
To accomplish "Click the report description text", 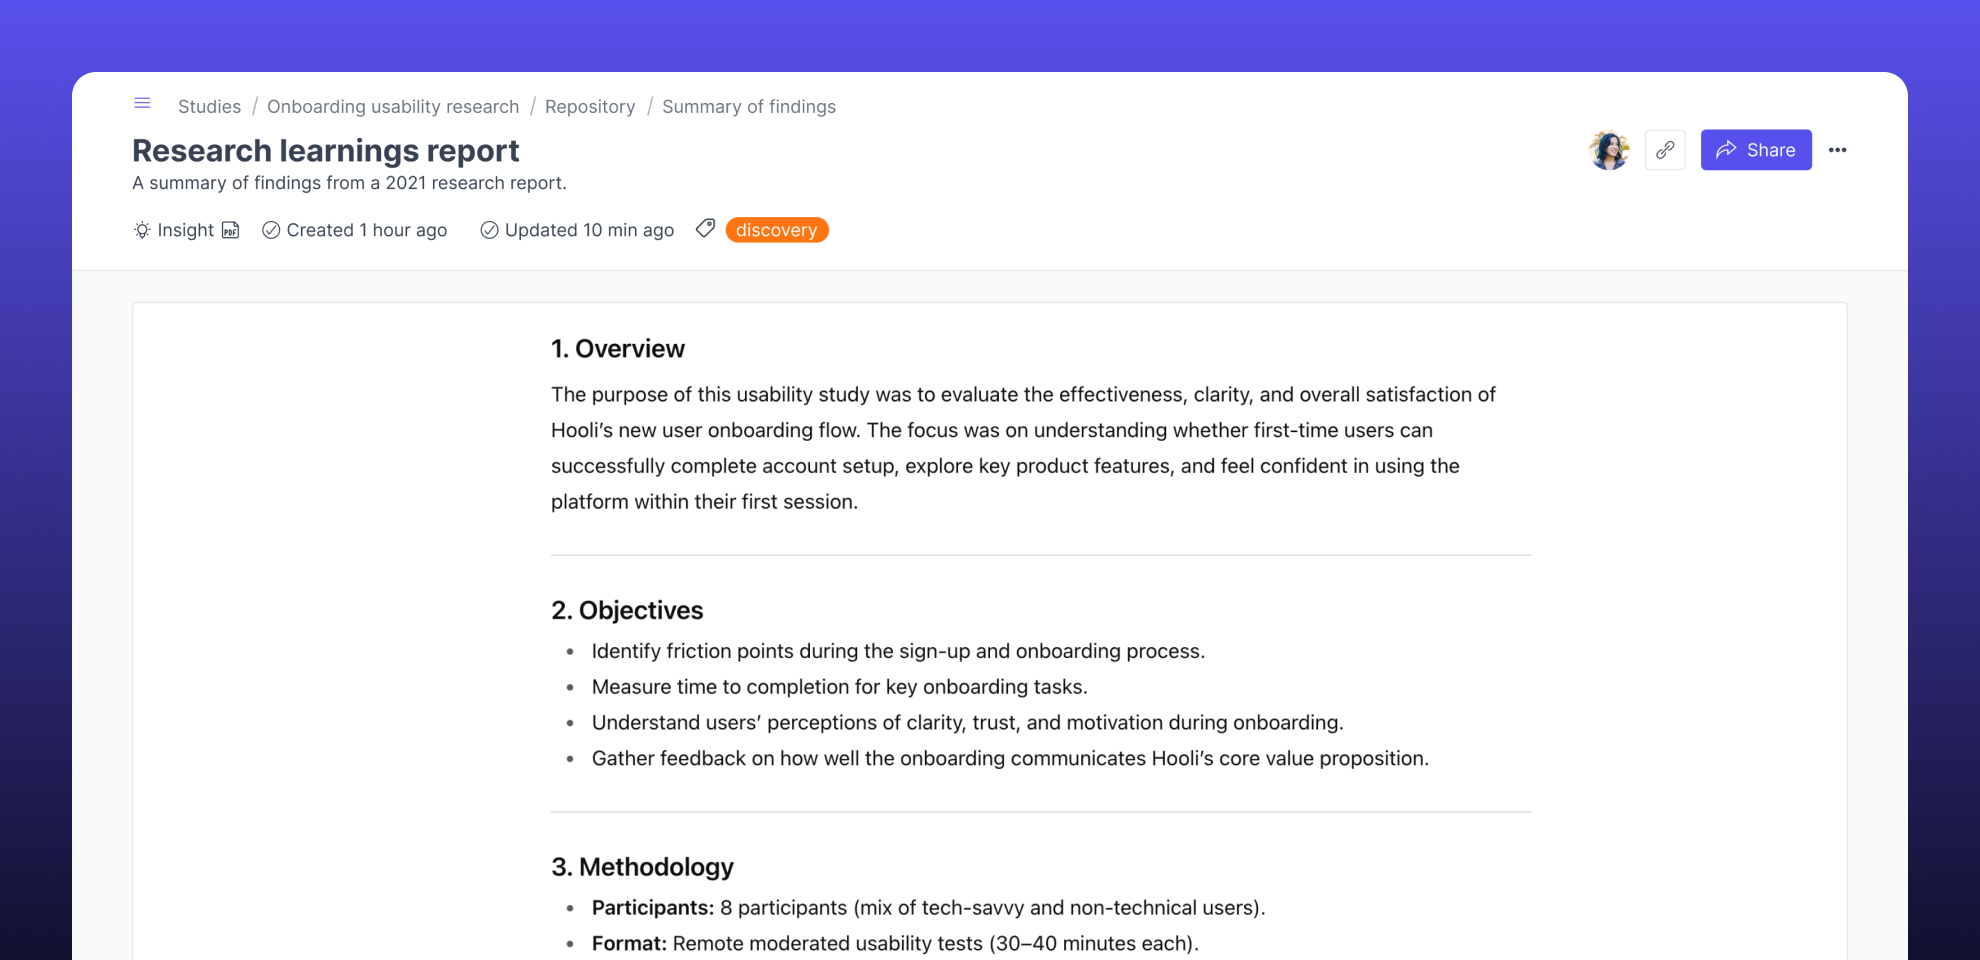I will [x=349, y=182].
